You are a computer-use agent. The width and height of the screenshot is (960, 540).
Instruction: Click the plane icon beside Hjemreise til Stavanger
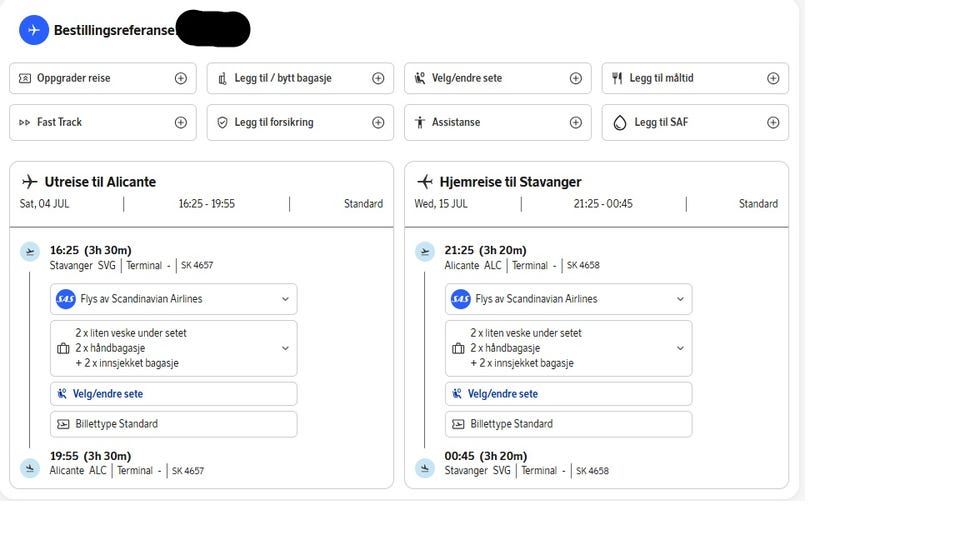424,182
